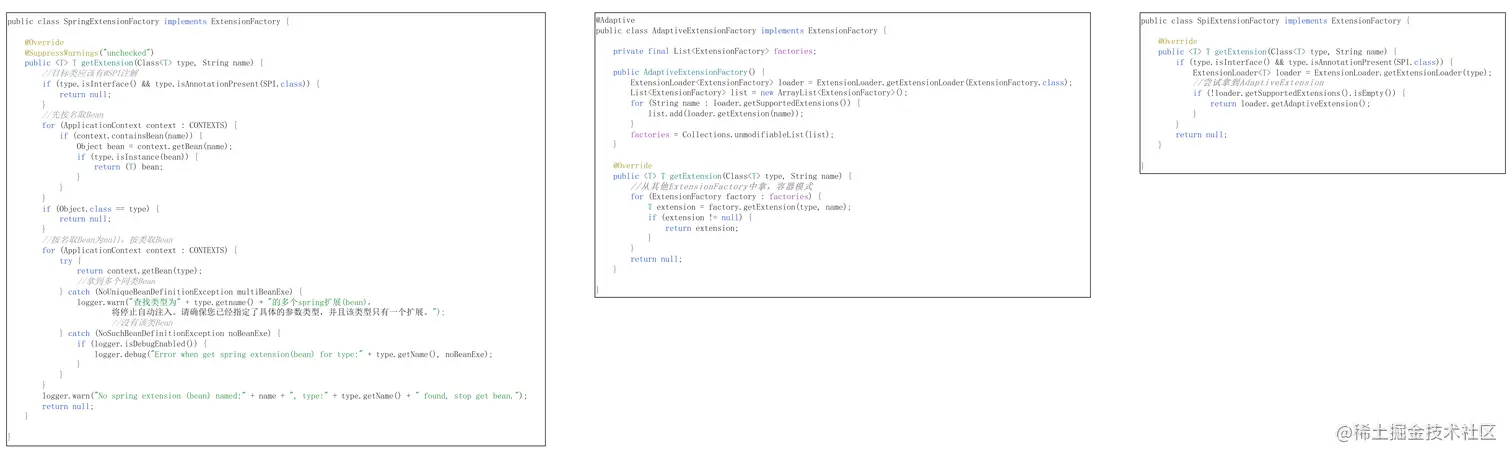This screenshot has width=1512, height=458.
Task: Click the line 'T extension = factory.getExtension(type, name);'
Action: click(x=750, y=207)
